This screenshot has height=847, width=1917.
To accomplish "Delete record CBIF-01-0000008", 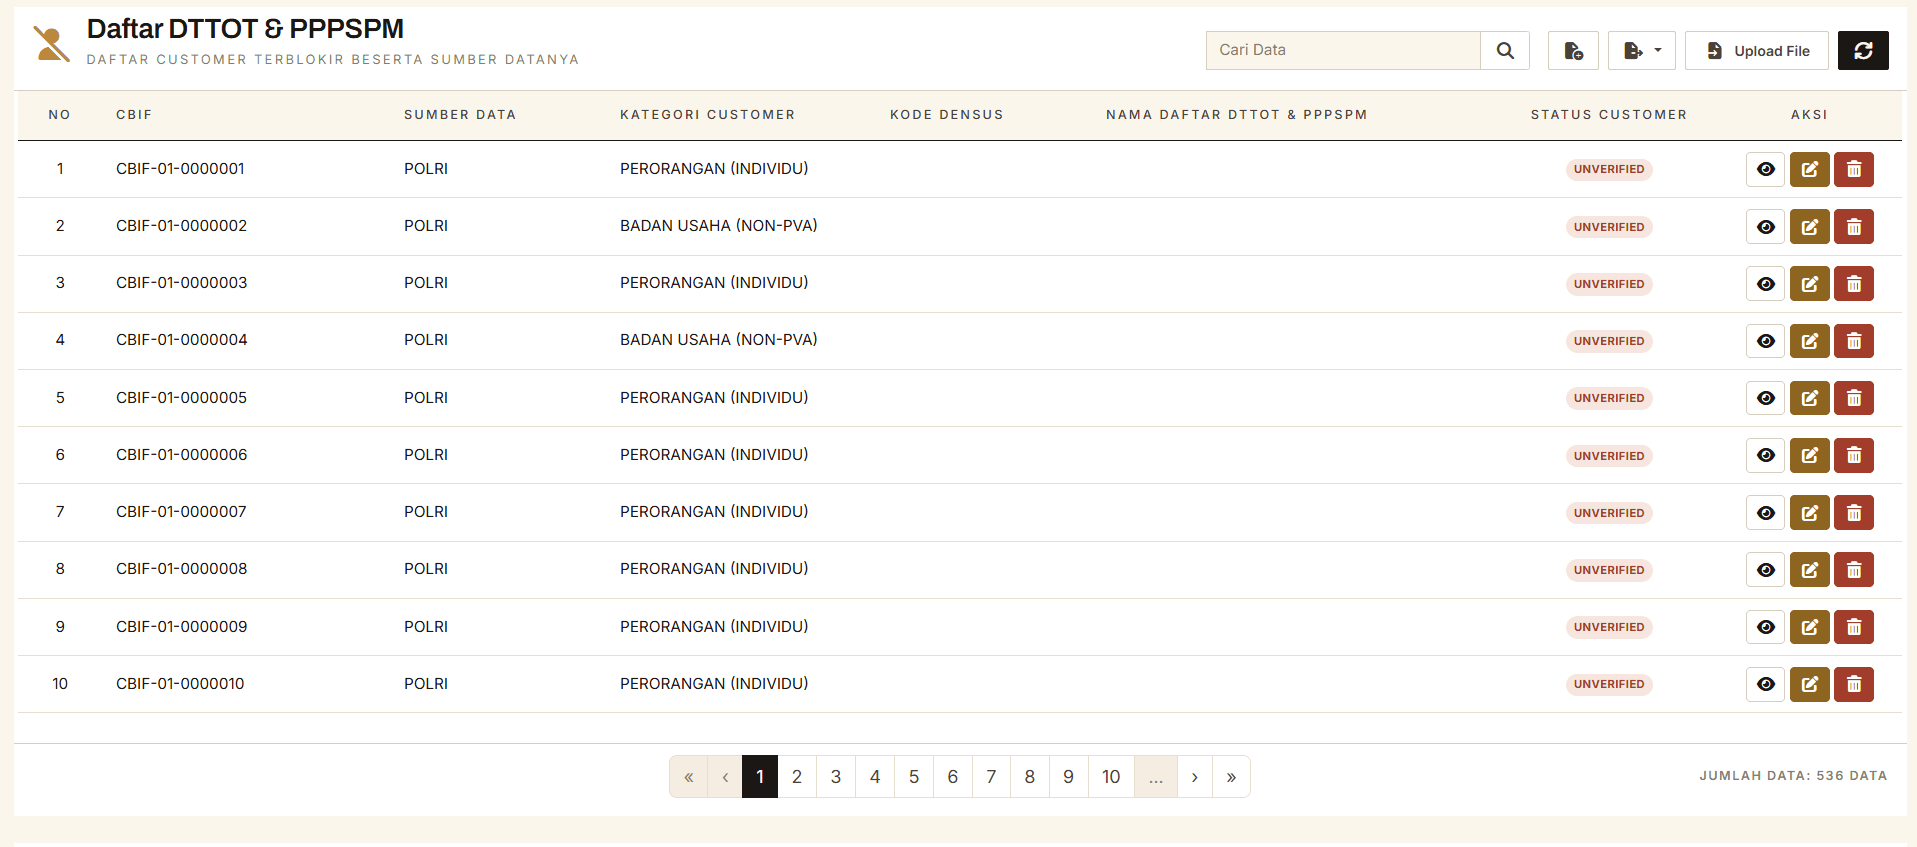I will point(1854,570).
